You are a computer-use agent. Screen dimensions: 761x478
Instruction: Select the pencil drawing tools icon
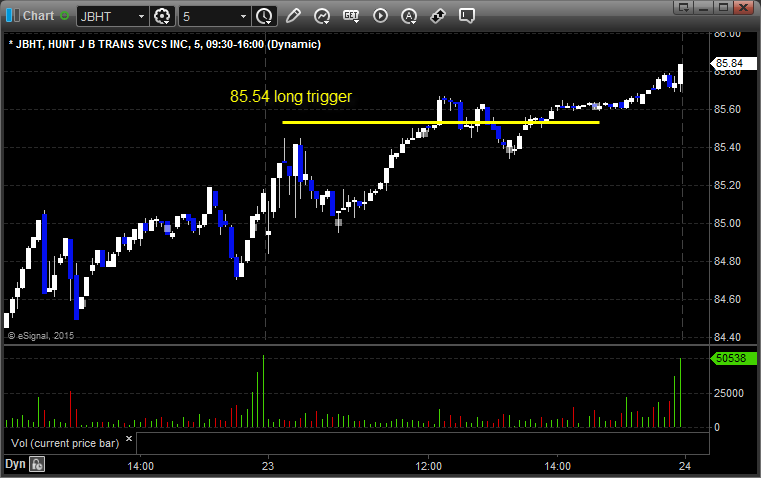[293, 16]
